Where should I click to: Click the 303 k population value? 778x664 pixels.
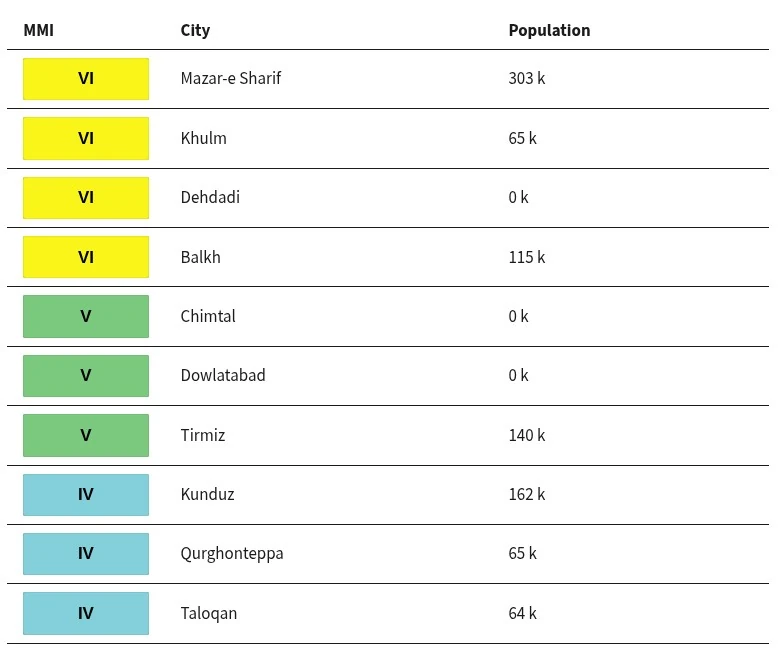527,78
